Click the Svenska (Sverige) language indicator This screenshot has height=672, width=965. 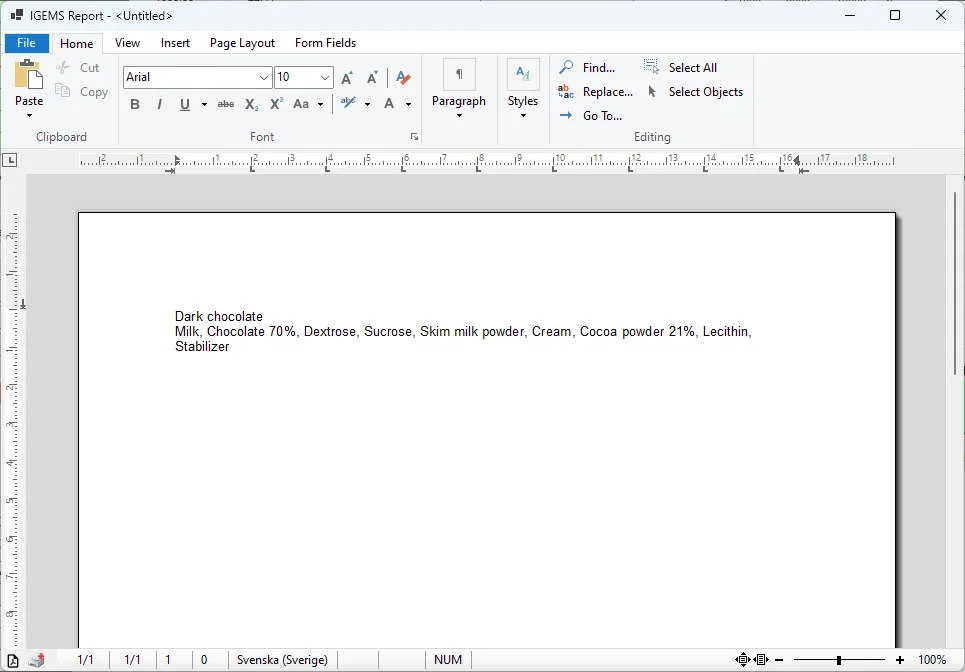[x=282, y=660]
